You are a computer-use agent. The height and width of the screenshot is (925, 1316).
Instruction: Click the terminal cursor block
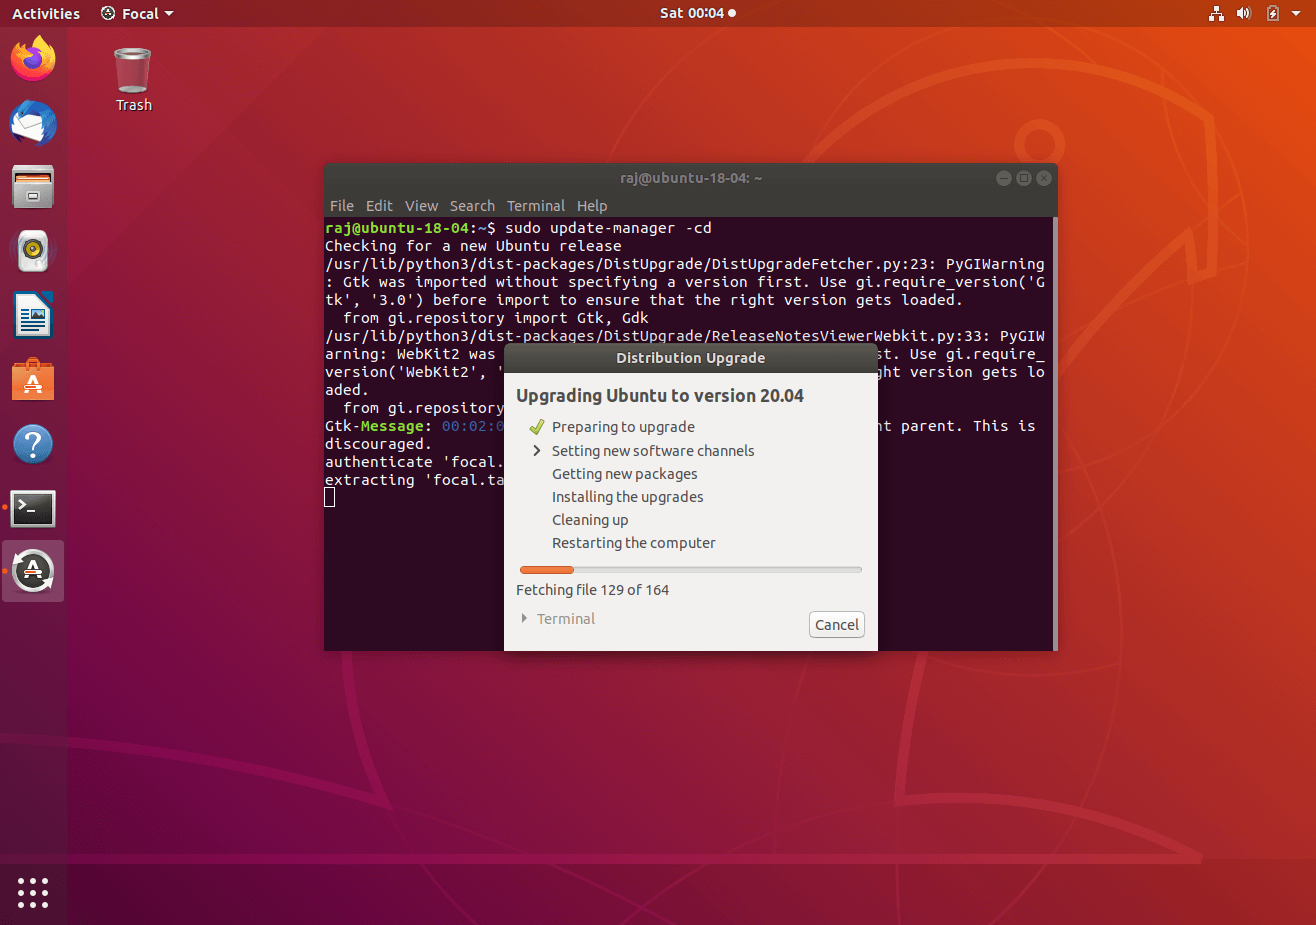click(330, 497)
